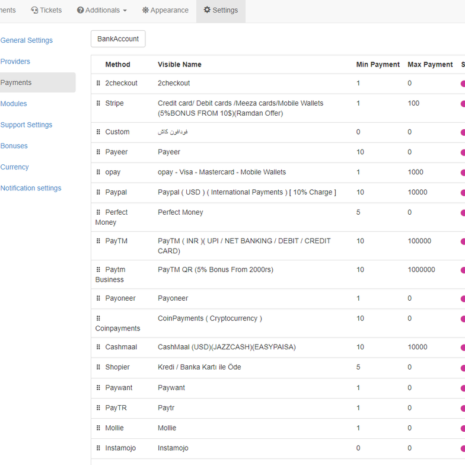
Task: Go to General Settings link
Action: (x=26, y=40)
